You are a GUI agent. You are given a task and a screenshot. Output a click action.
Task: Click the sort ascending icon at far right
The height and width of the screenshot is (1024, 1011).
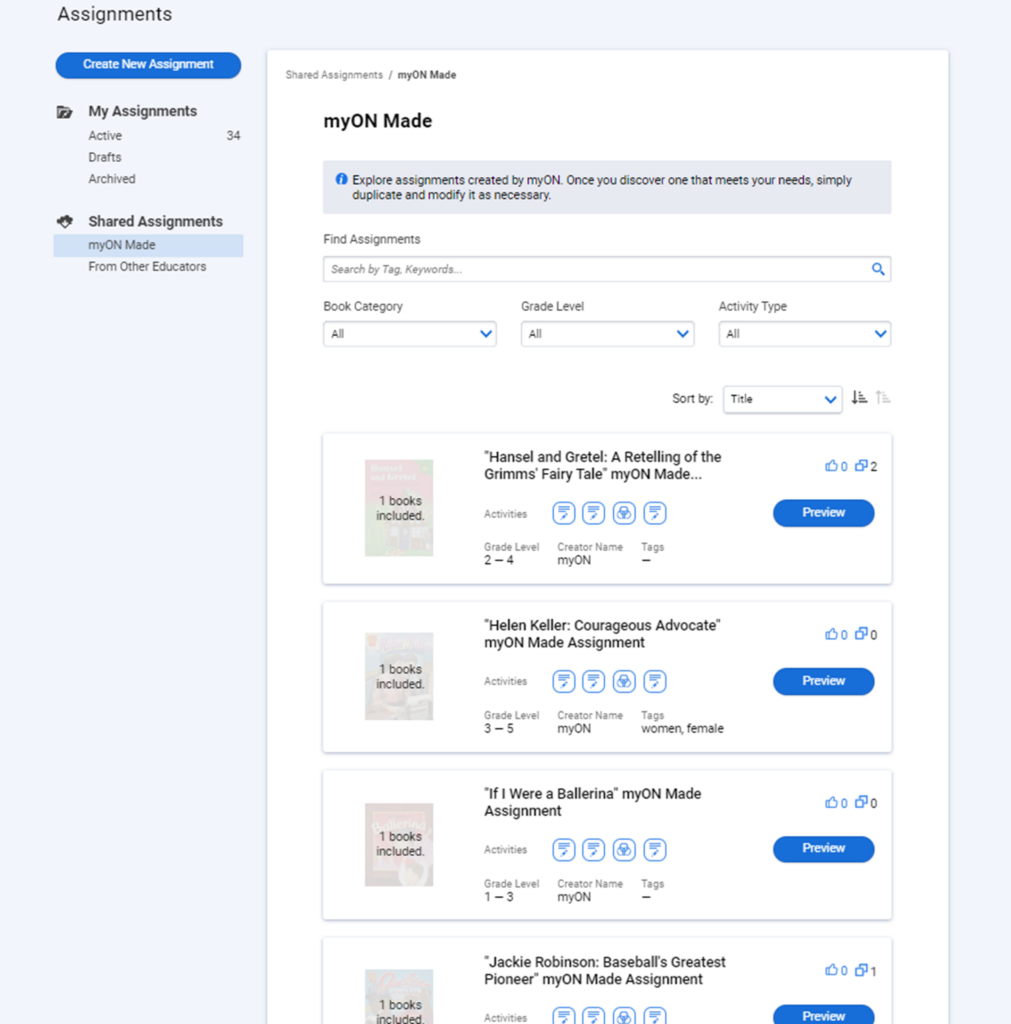click(x=882, y=398)
